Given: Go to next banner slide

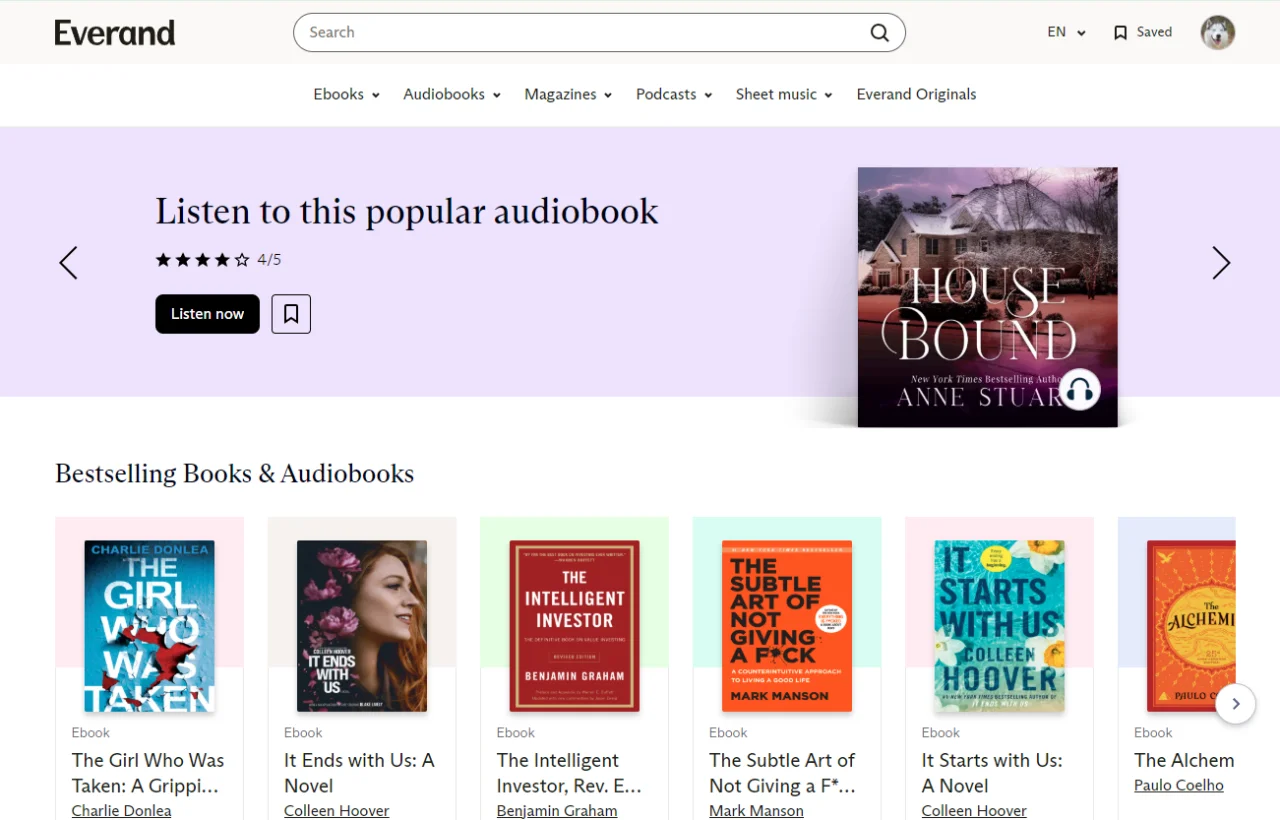Looking at the screenshot, I should click(x=1221, y=263).
